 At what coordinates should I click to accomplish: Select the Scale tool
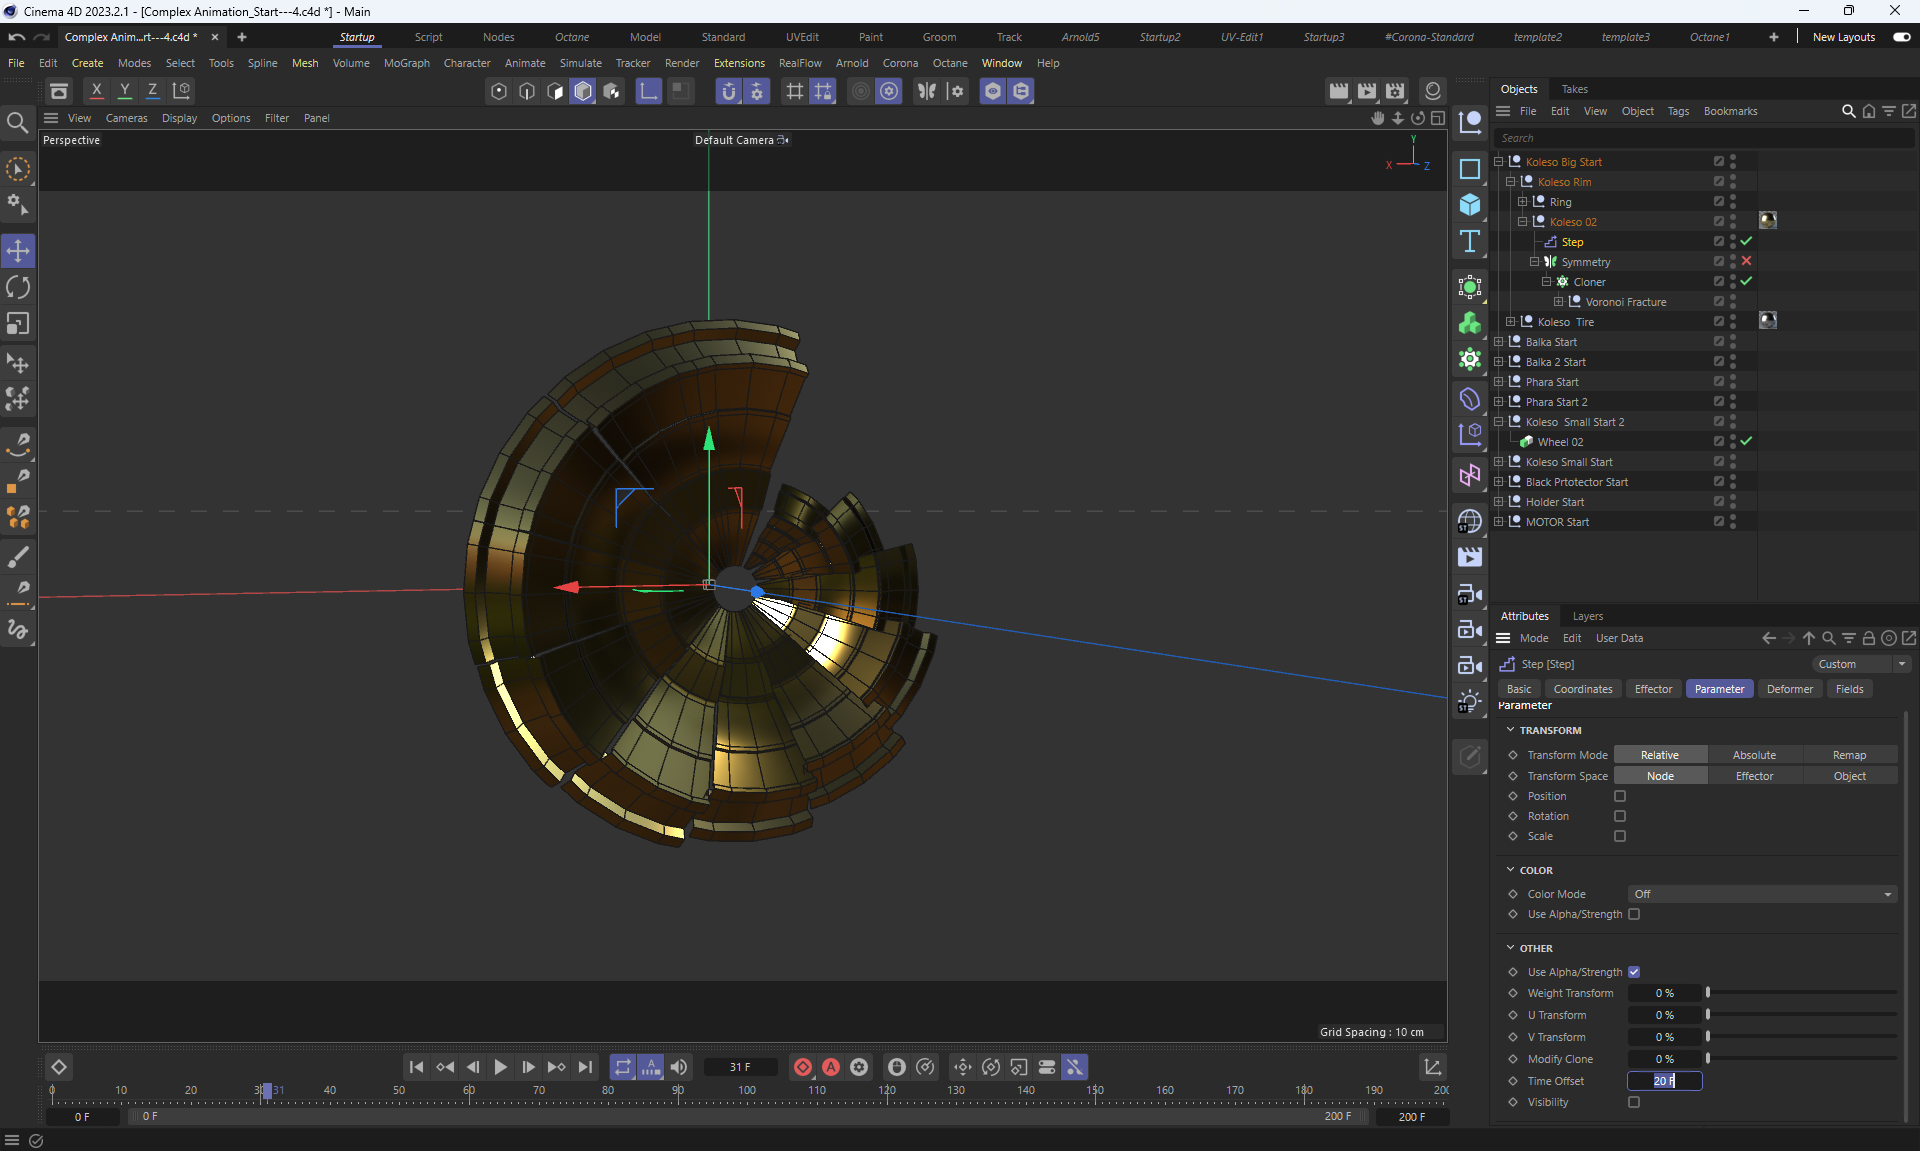18,324
